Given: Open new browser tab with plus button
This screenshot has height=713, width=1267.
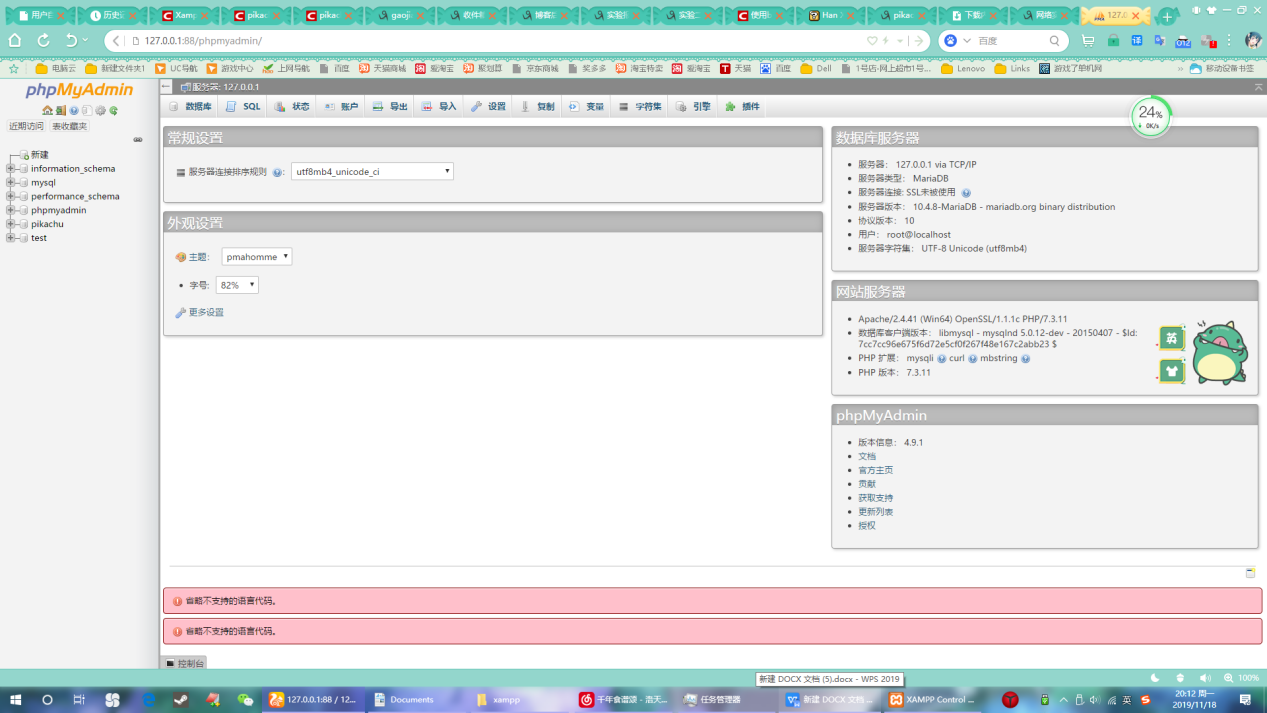Looking at the screenshot, I should click(1166, 16).
